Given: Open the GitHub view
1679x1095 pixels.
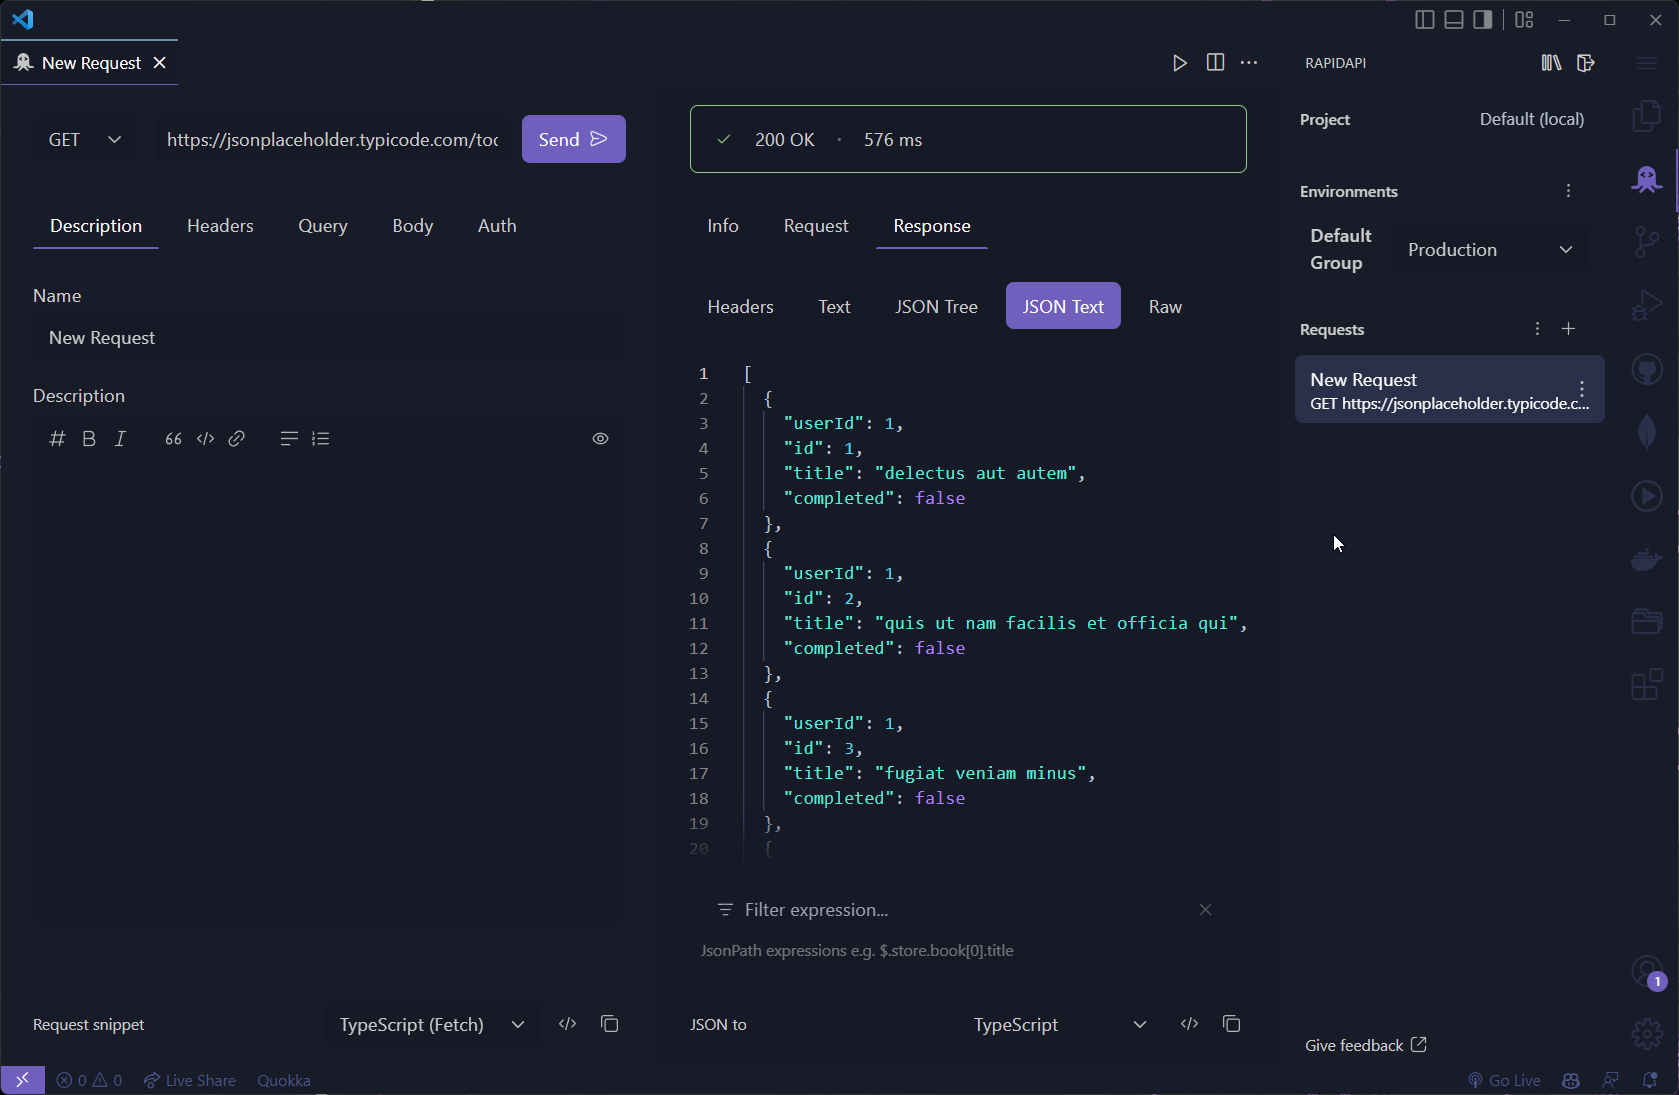Looking at the screenshot, I should 1647,369.
